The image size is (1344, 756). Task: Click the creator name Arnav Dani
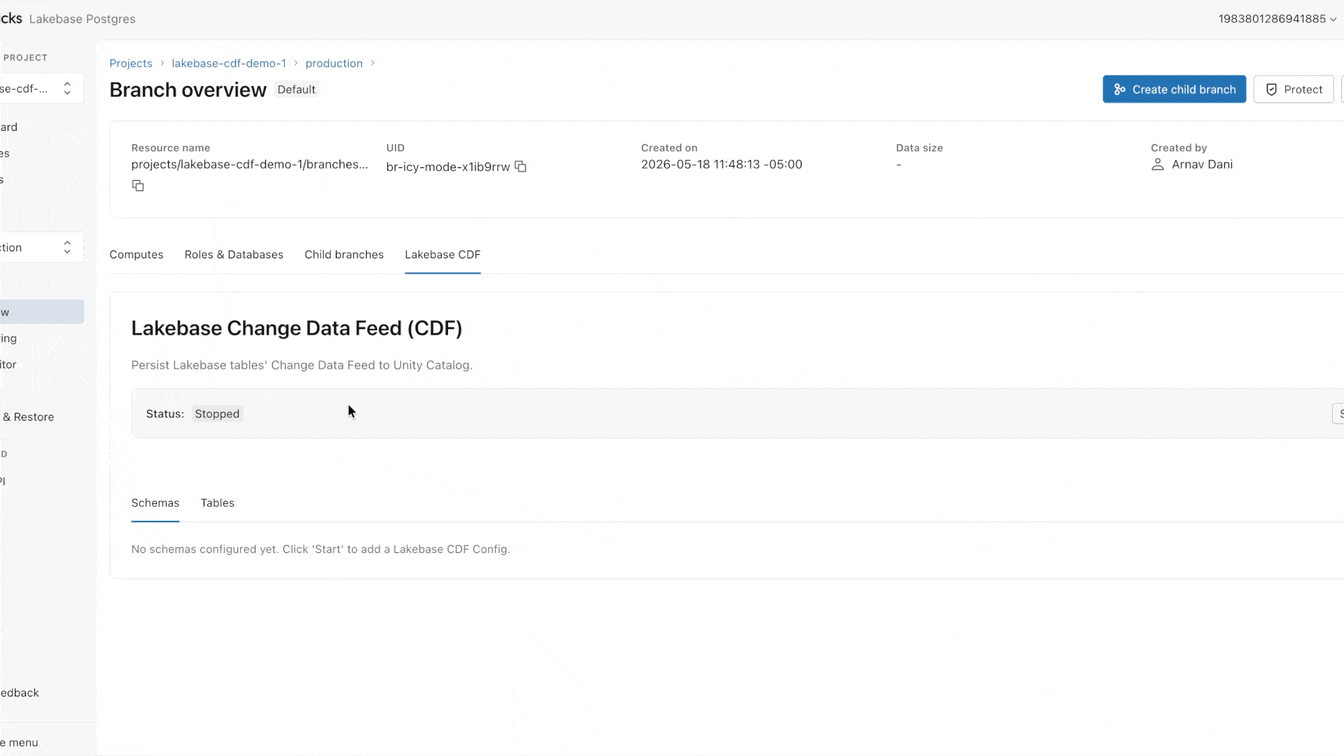coord(1202,165)
